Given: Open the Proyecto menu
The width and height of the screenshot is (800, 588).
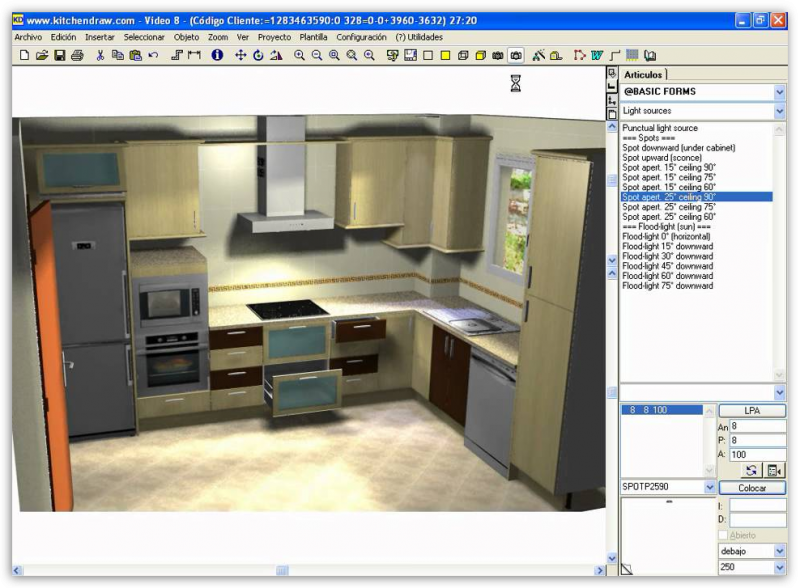Looking at the screenshot, I should point(274,37).
